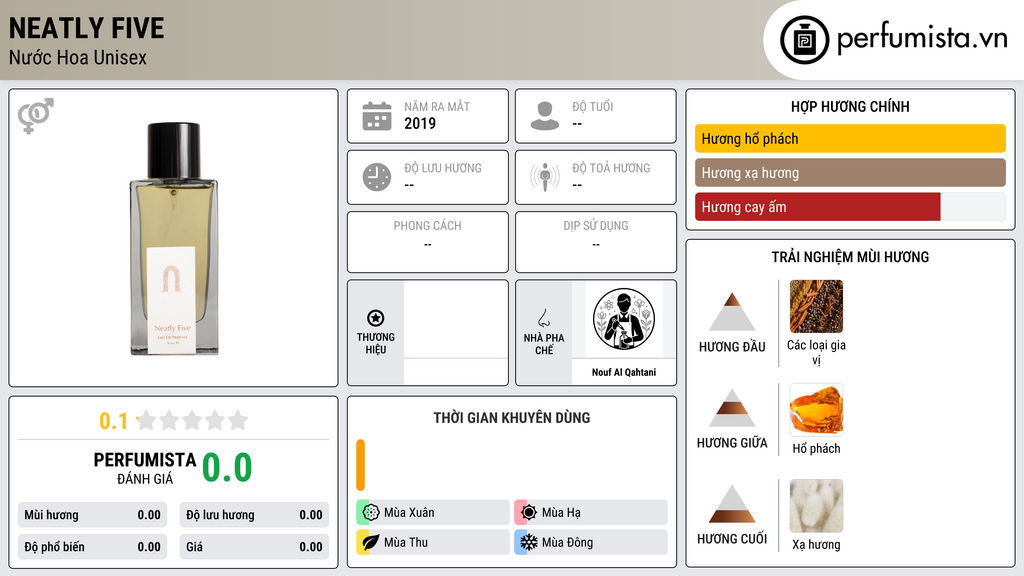Open the Nouf Al Qahtani perfumer avatar

pos(624,320)
